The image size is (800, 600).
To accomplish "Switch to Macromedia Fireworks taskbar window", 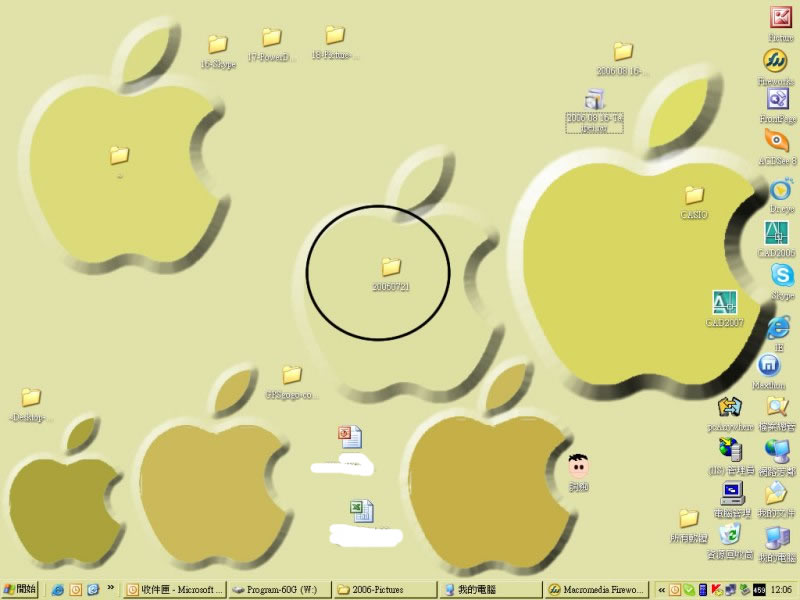I will tap(596, 590).
